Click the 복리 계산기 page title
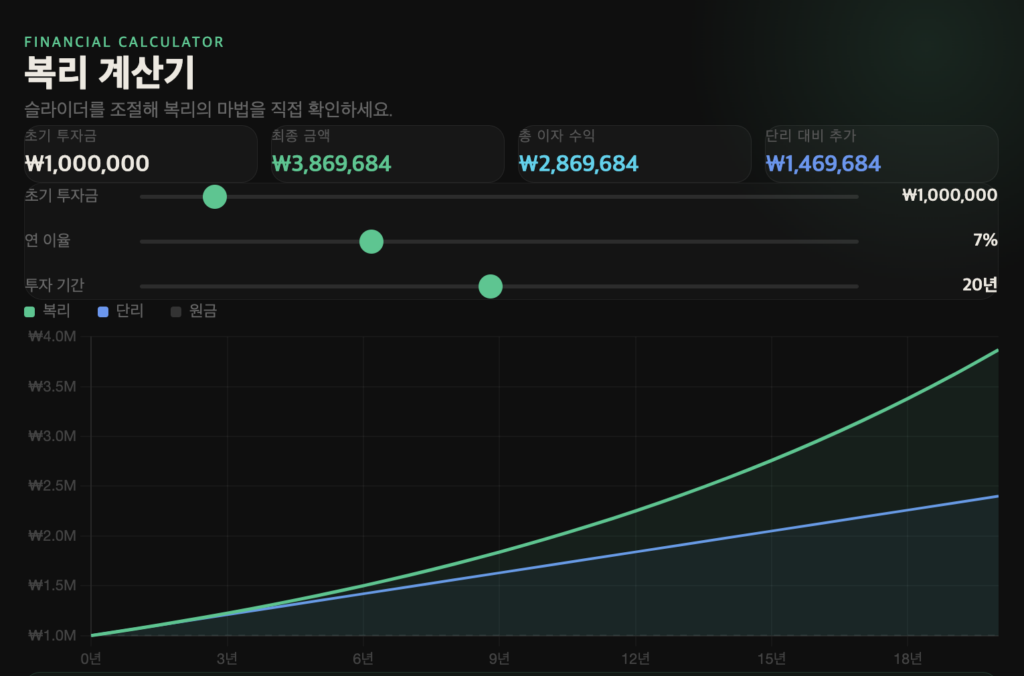The image size is (1024, 676). pos(109,74)
